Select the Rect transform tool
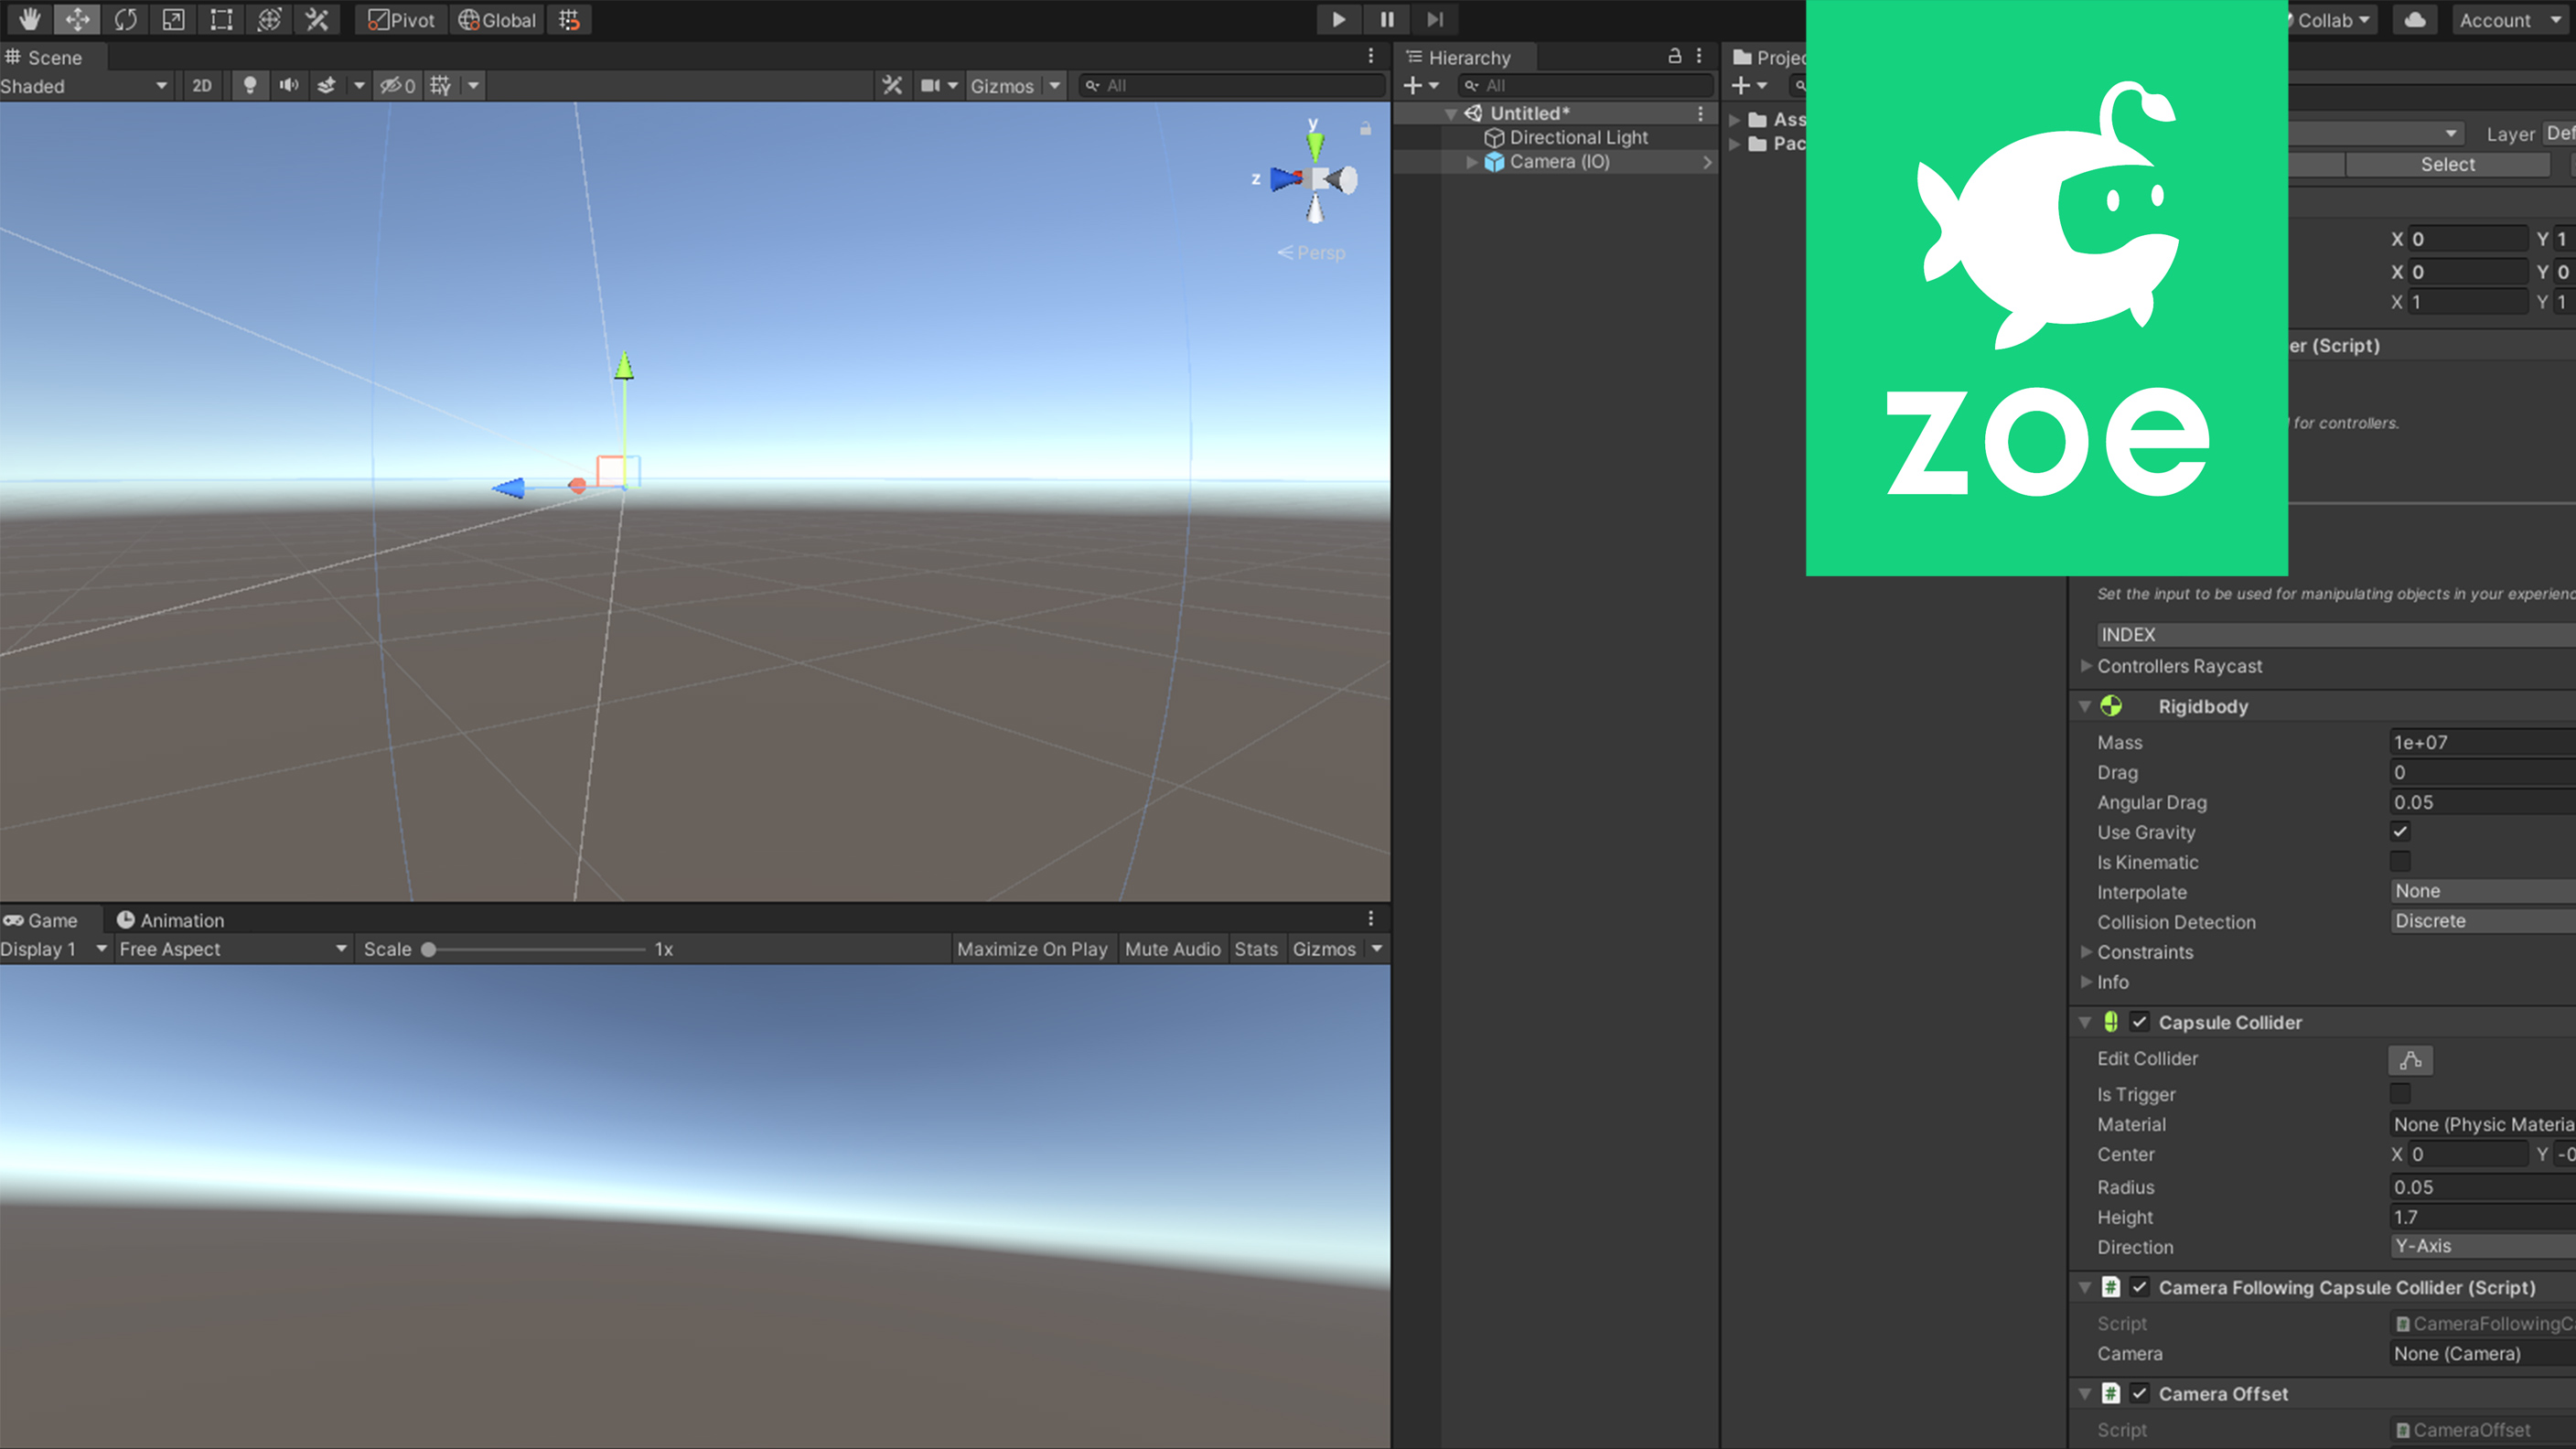2576x1449 pixels. (221, 19)
